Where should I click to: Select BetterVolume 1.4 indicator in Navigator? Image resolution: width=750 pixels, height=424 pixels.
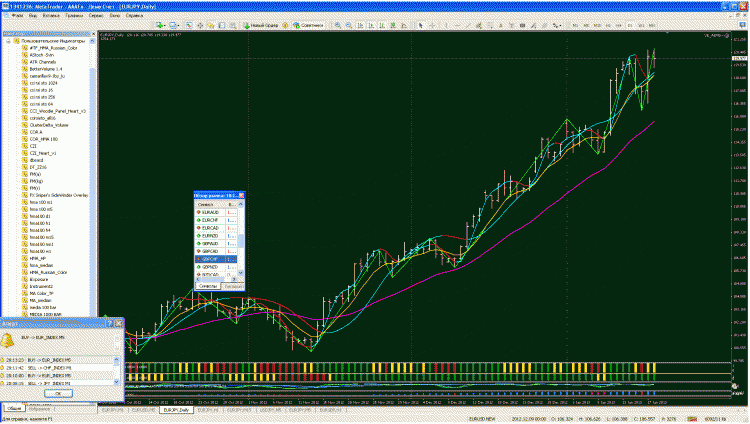[x=46, y=69]
